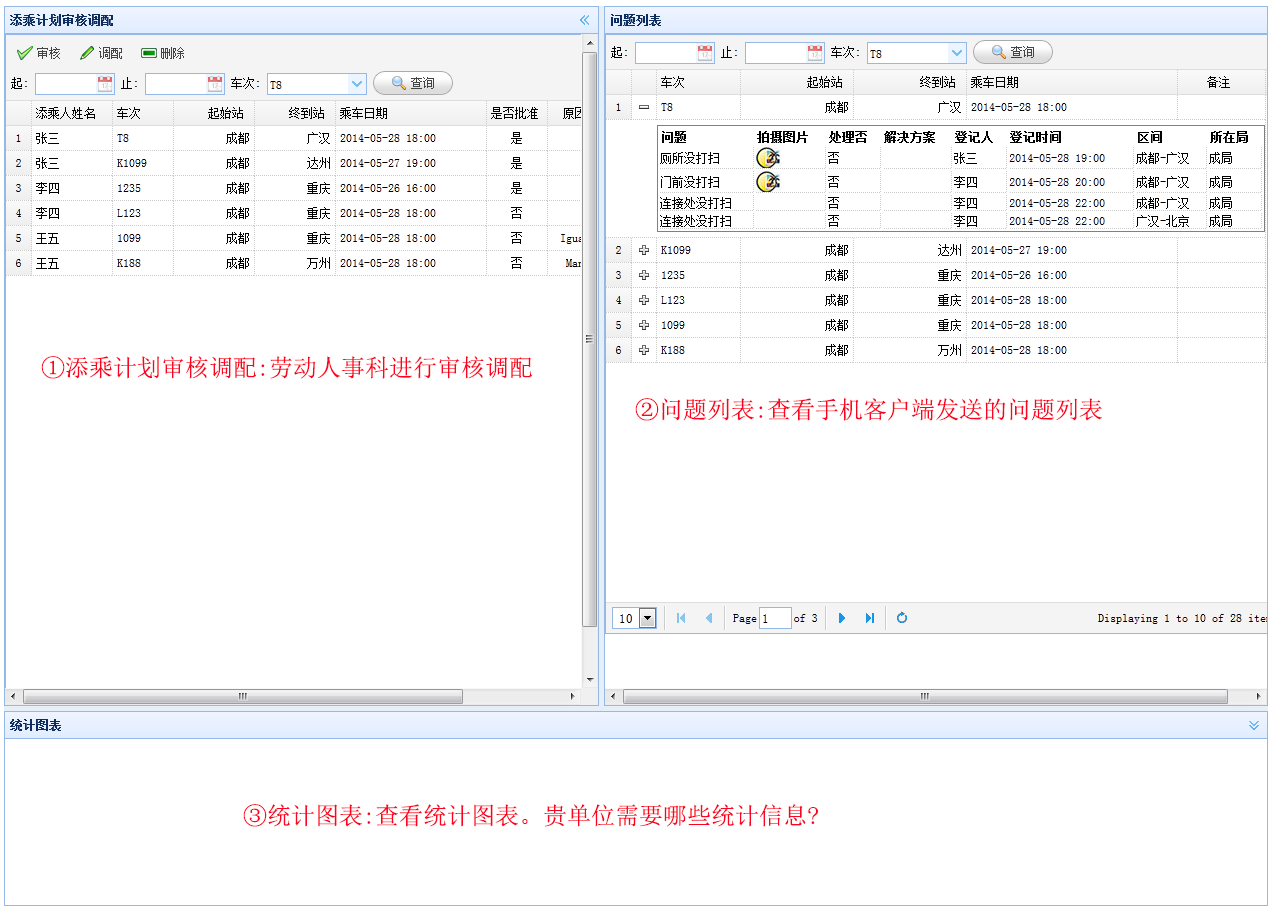View photo icon for 厕所没打扫 issue
The image size is (1275, 914).
click(x=768, y=158)
